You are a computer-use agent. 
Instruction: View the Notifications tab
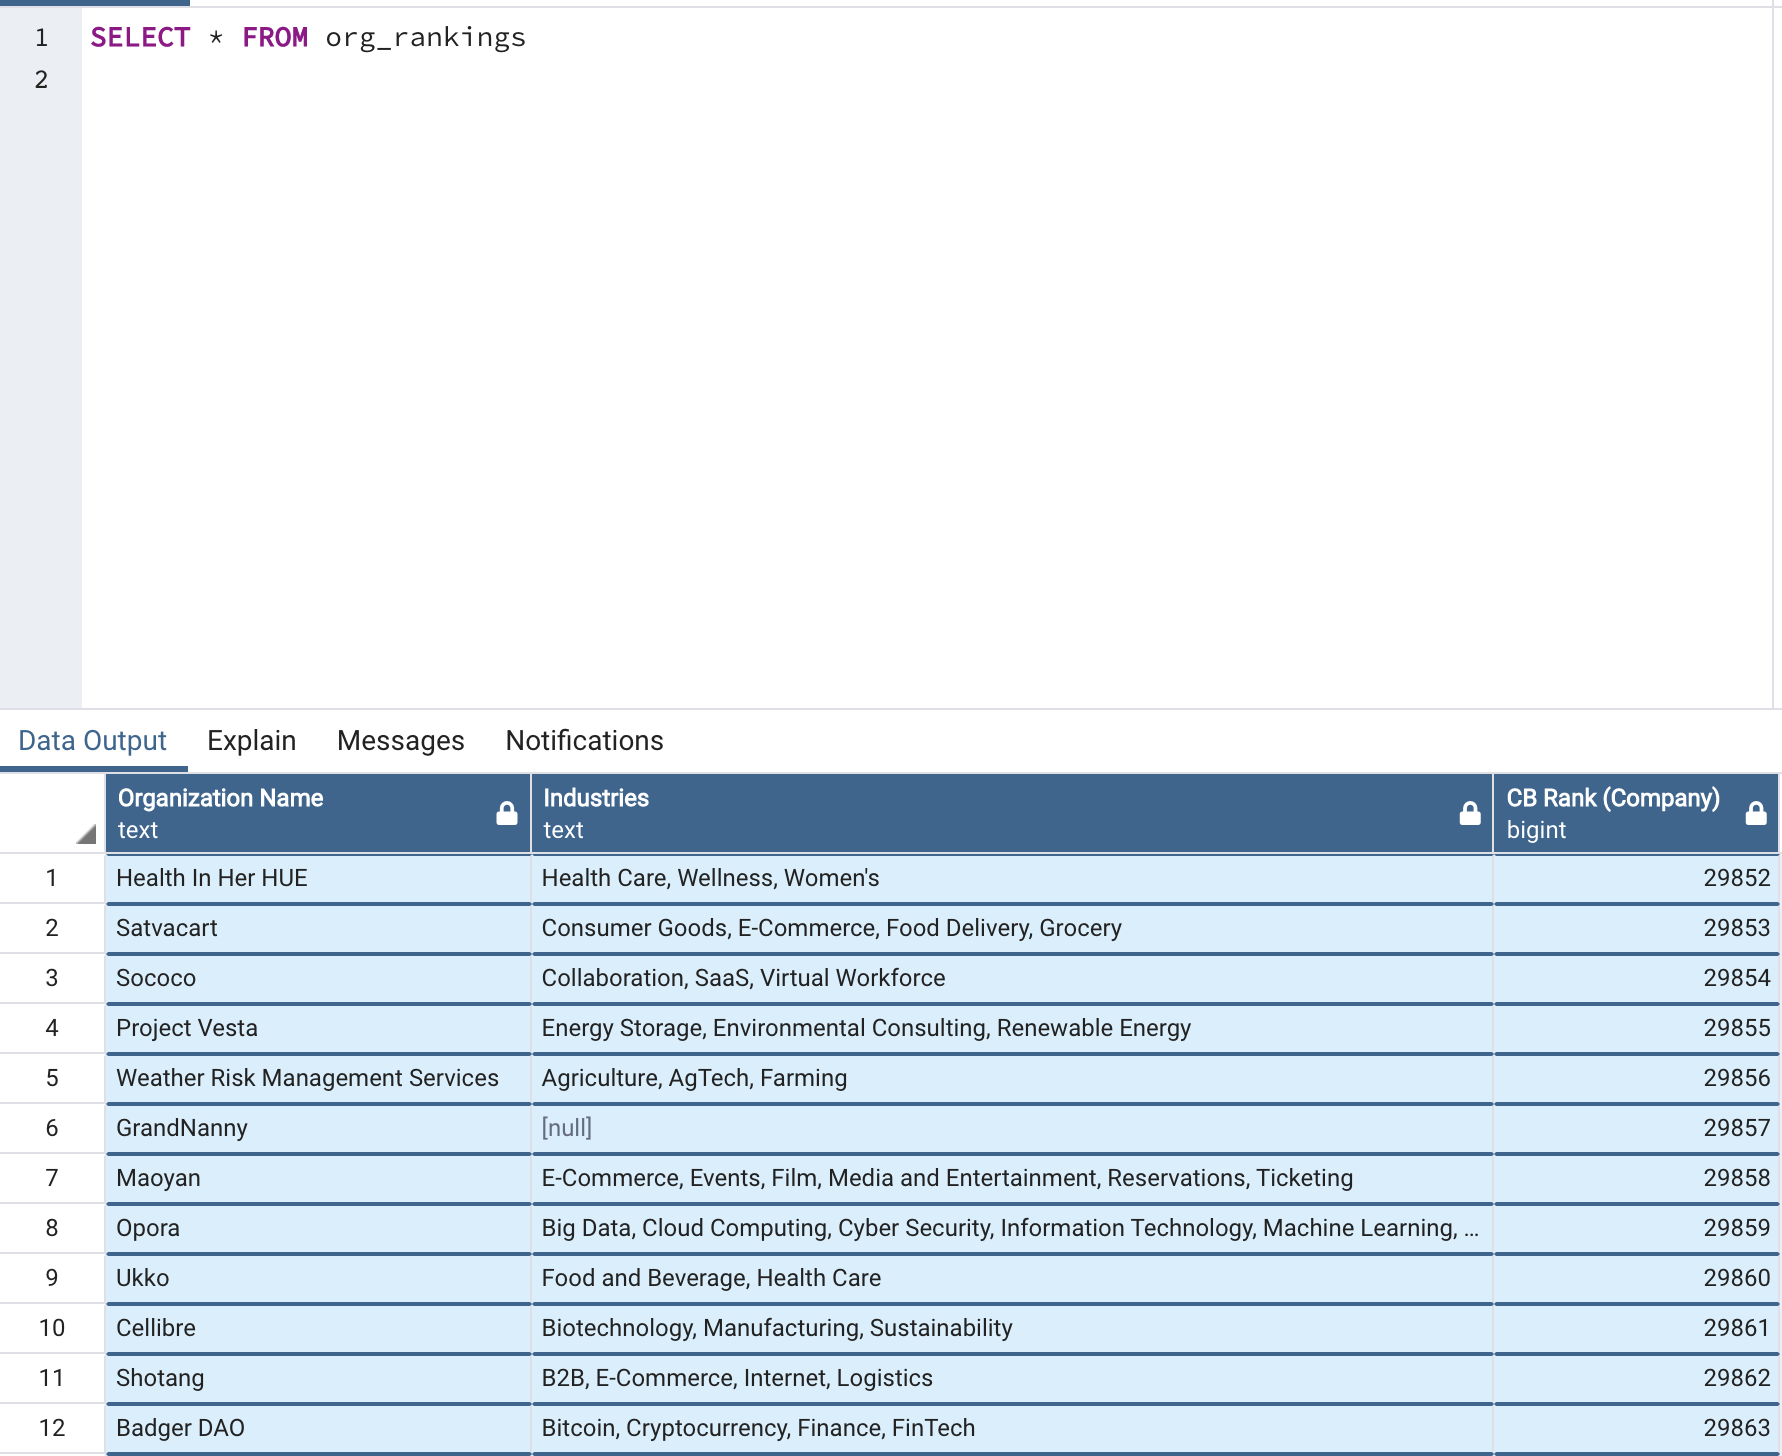[x=583, y=740]
